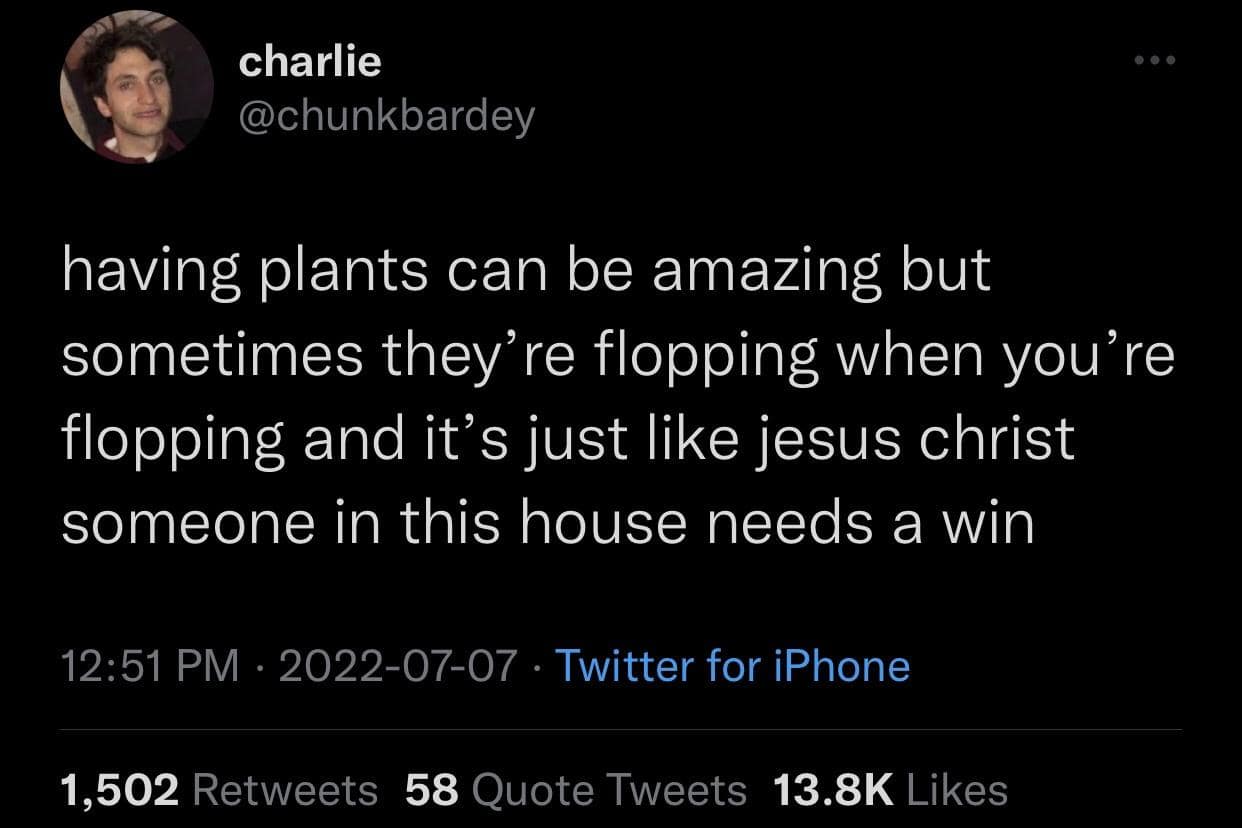This screenshot has width=1242, height=828.
Task: Click the 58 quote count number
Action: (x=432, y=790)
